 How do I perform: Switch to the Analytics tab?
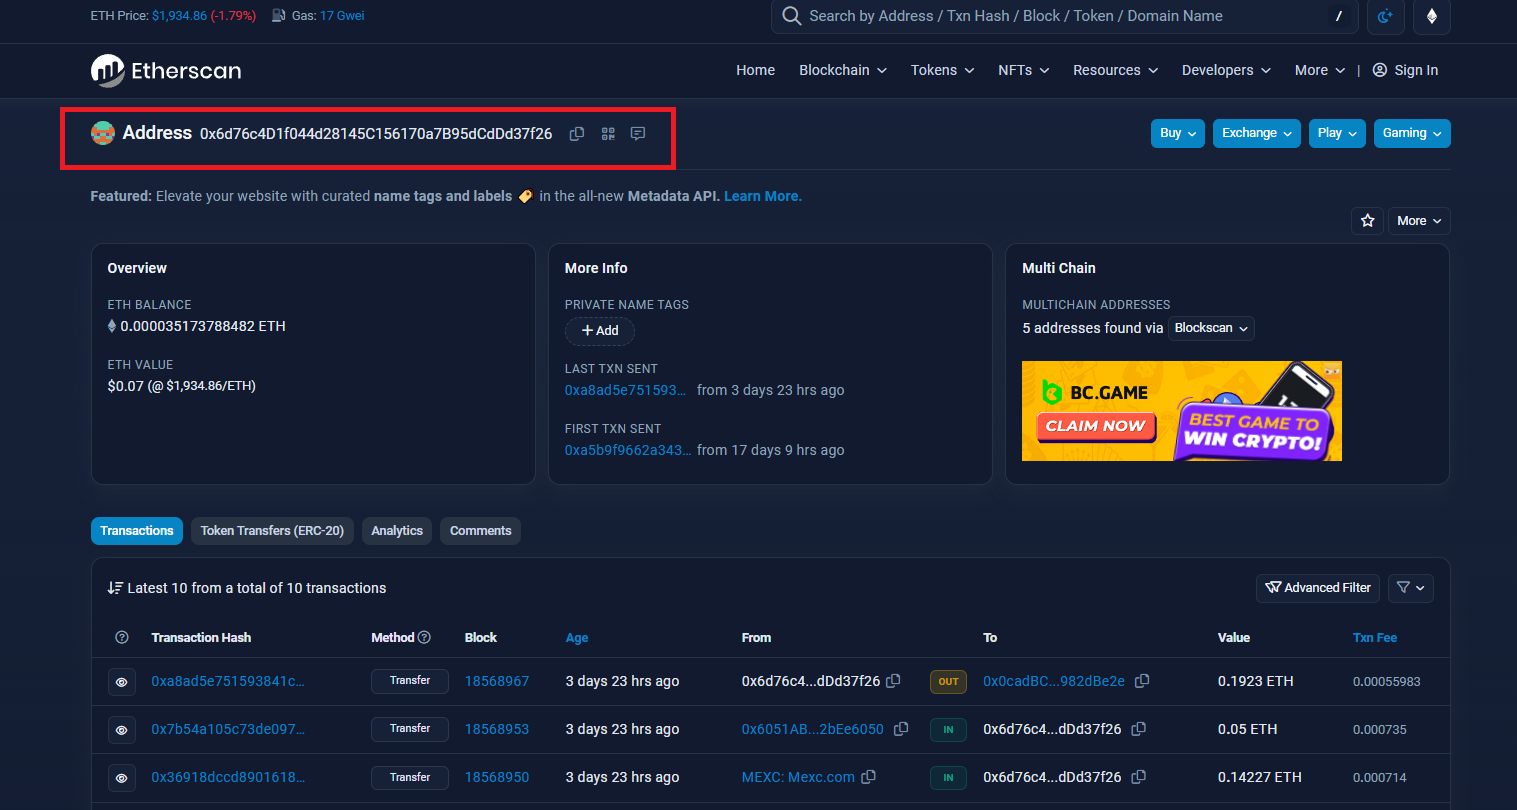coord(397,531)
